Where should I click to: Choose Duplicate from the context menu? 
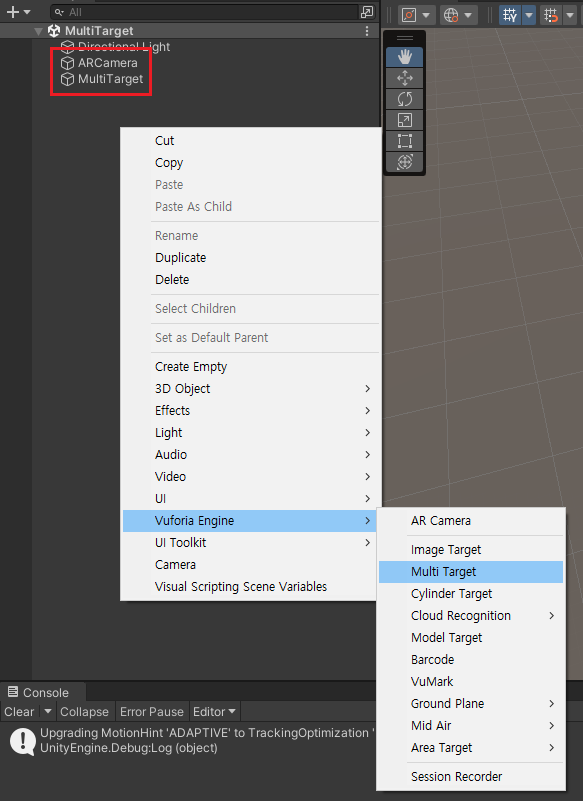click(251, 257)
